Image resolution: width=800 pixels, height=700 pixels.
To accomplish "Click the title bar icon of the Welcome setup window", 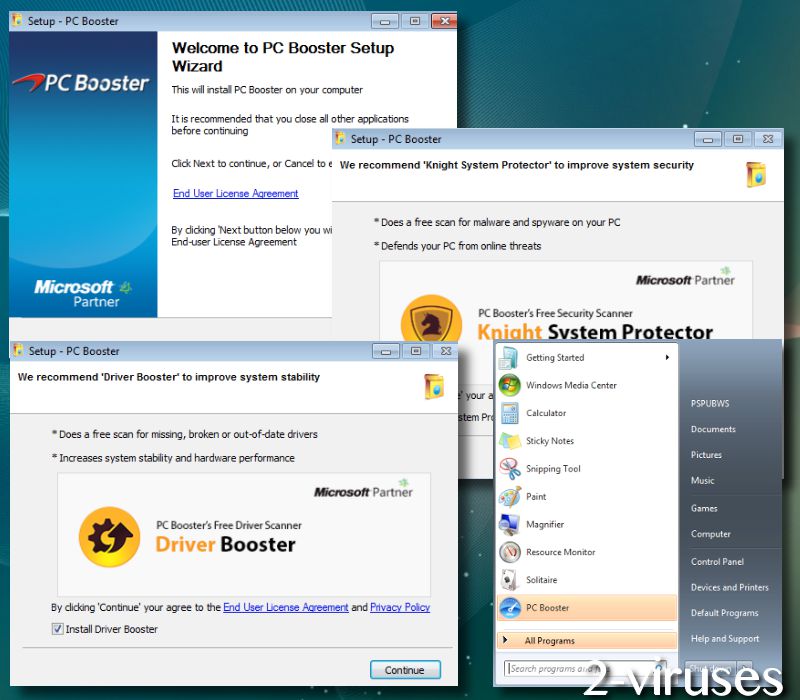I will click(18, 20).
